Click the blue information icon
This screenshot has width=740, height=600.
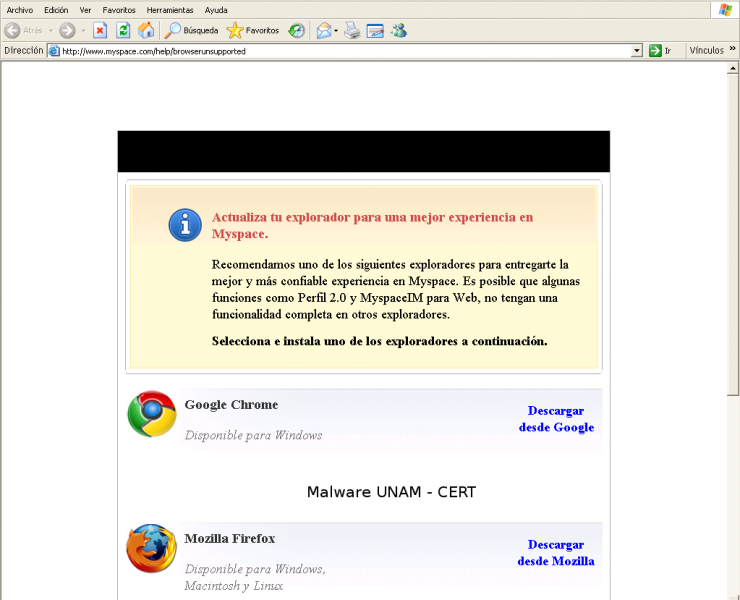tap(185, 225)
